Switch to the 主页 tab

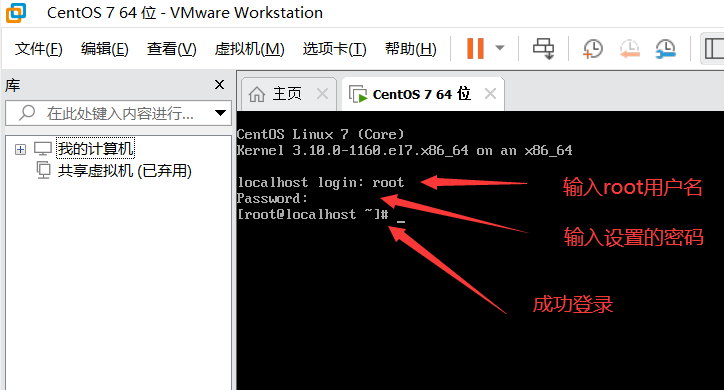tap(288, 94)
